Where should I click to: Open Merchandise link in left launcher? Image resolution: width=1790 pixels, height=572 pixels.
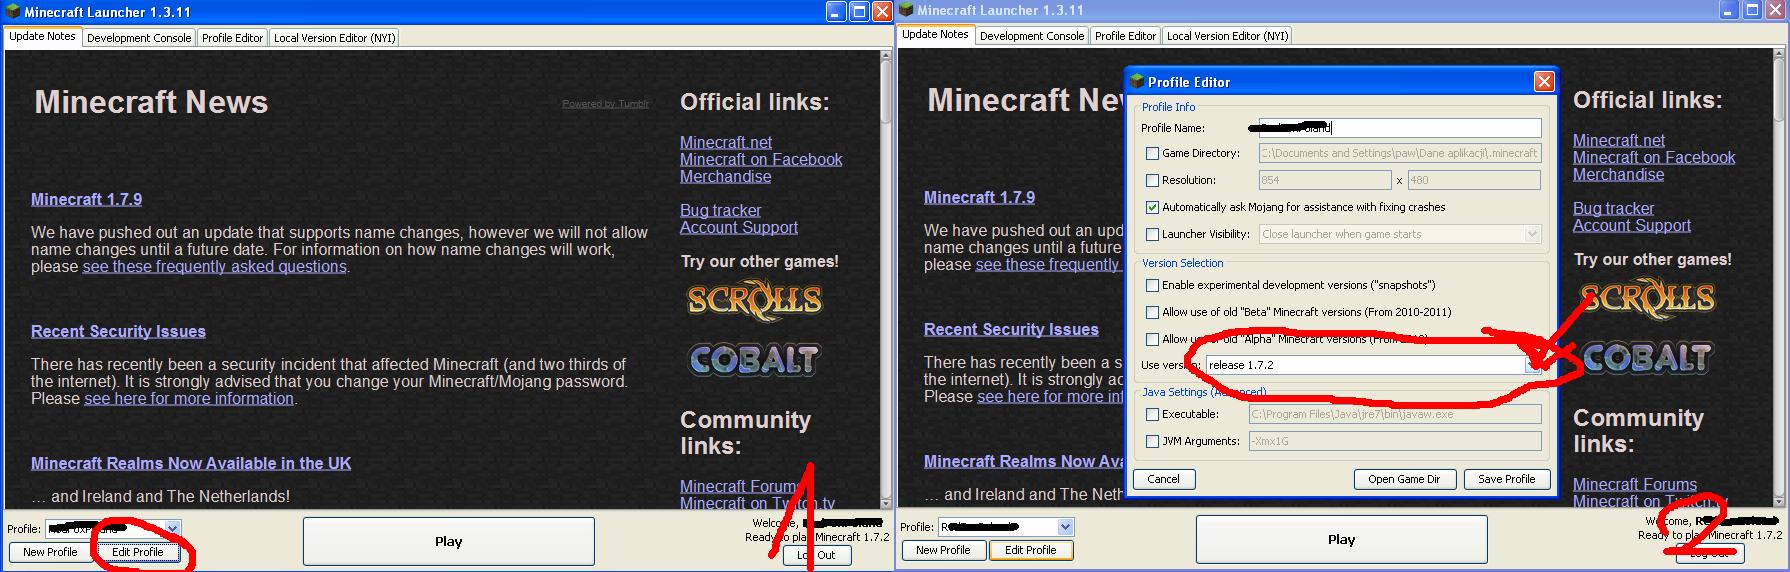point(725,176)
